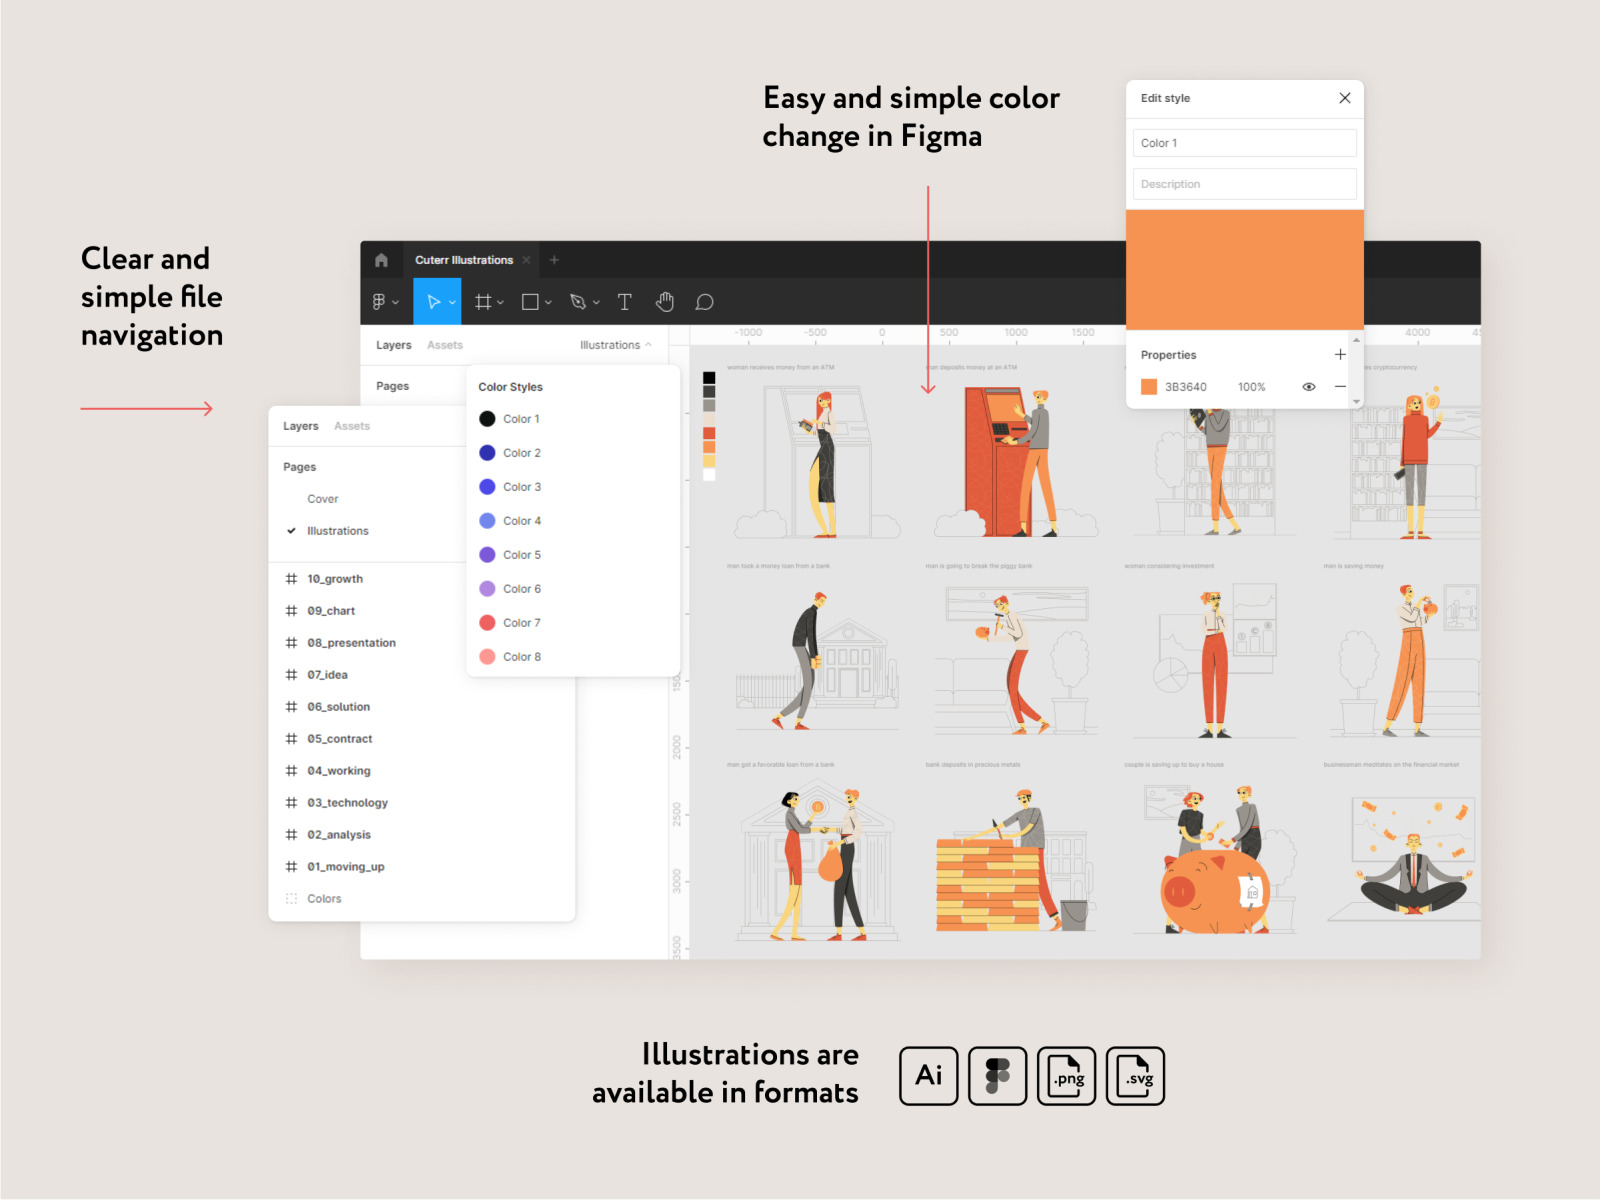Expand the Illustrations page dropdown

tap(615, 345)
